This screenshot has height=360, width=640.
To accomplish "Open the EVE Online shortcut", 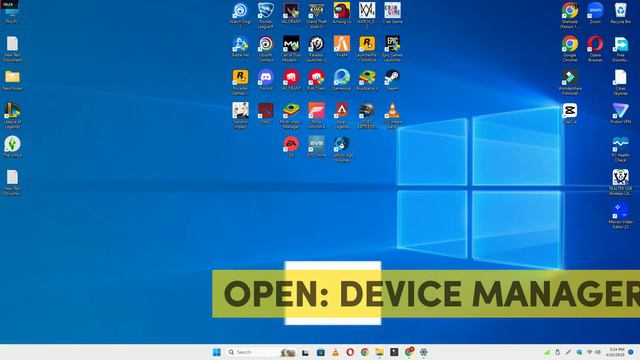I will tap(316, 147).
